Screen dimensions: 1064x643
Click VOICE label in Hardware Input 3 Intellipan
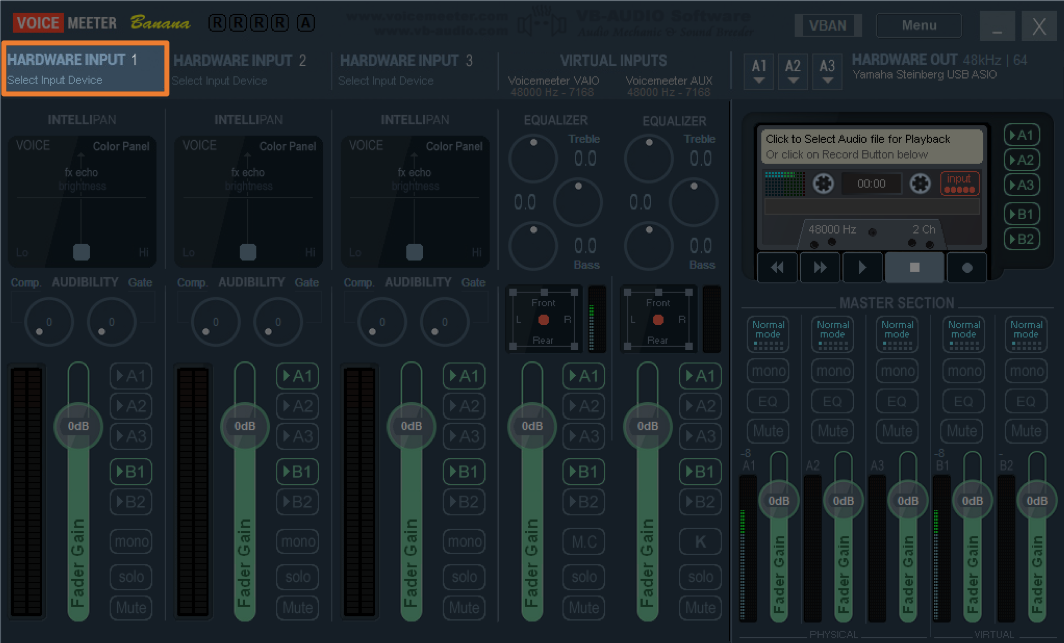coord(366,145)
